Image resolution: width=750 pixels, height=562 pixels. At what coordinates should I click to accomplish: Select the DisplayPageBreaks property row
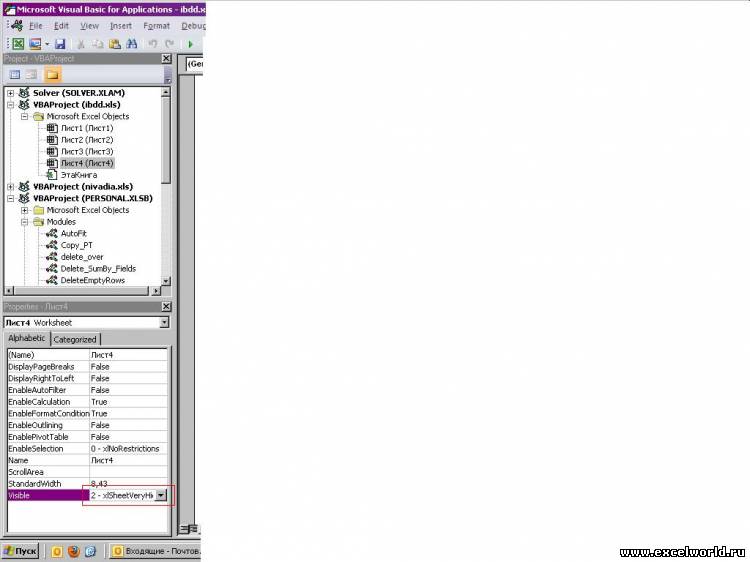pos(88,367)
